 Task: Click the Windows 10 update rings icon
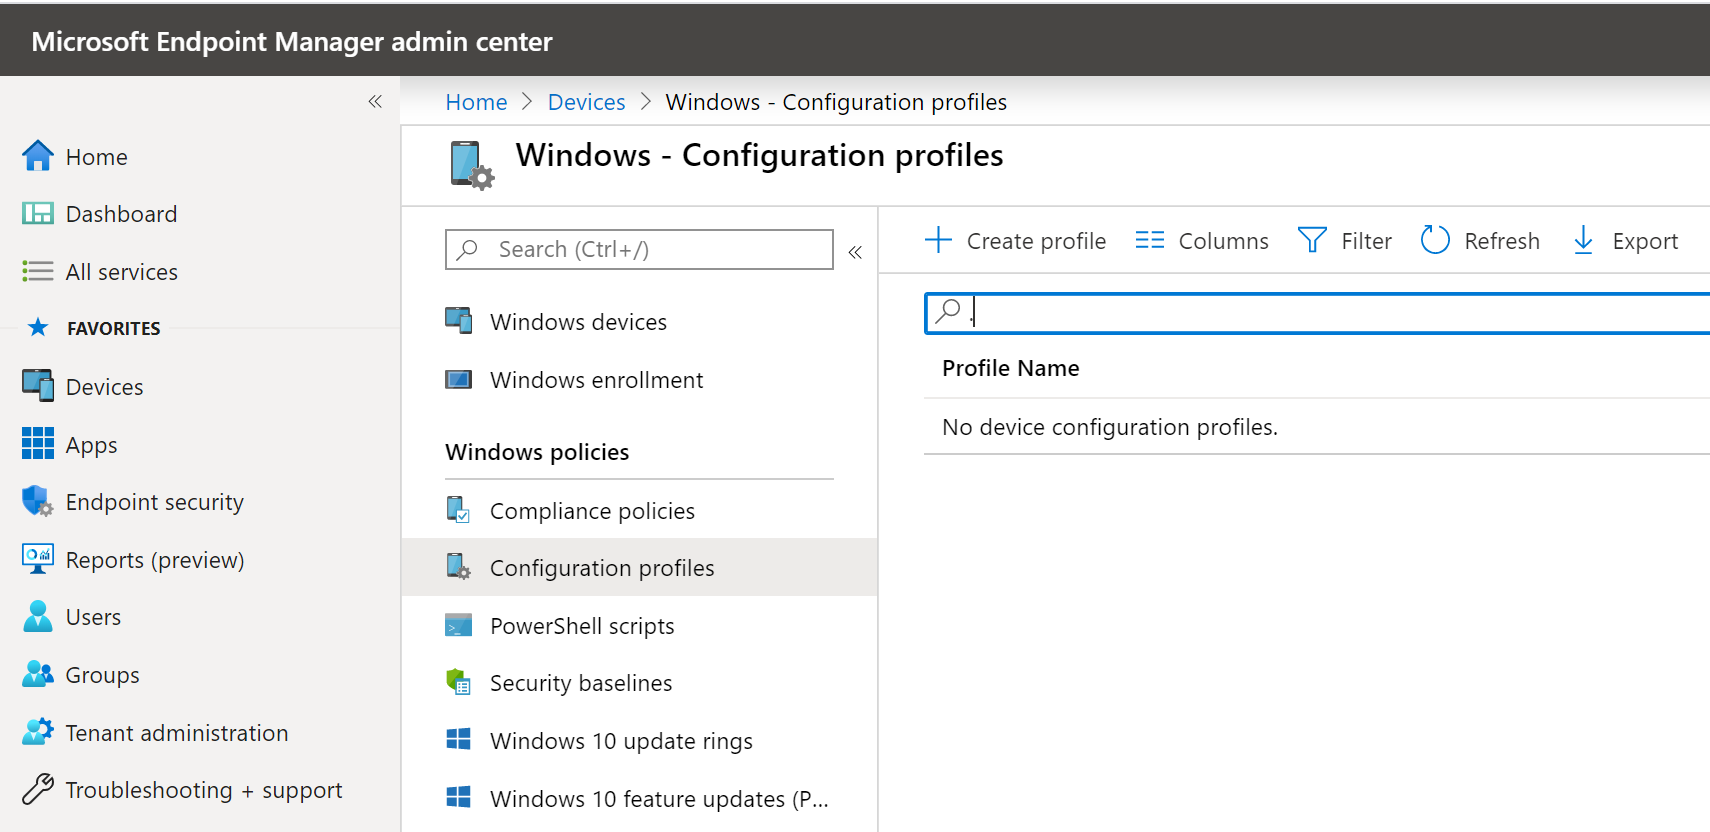(459, 739)
